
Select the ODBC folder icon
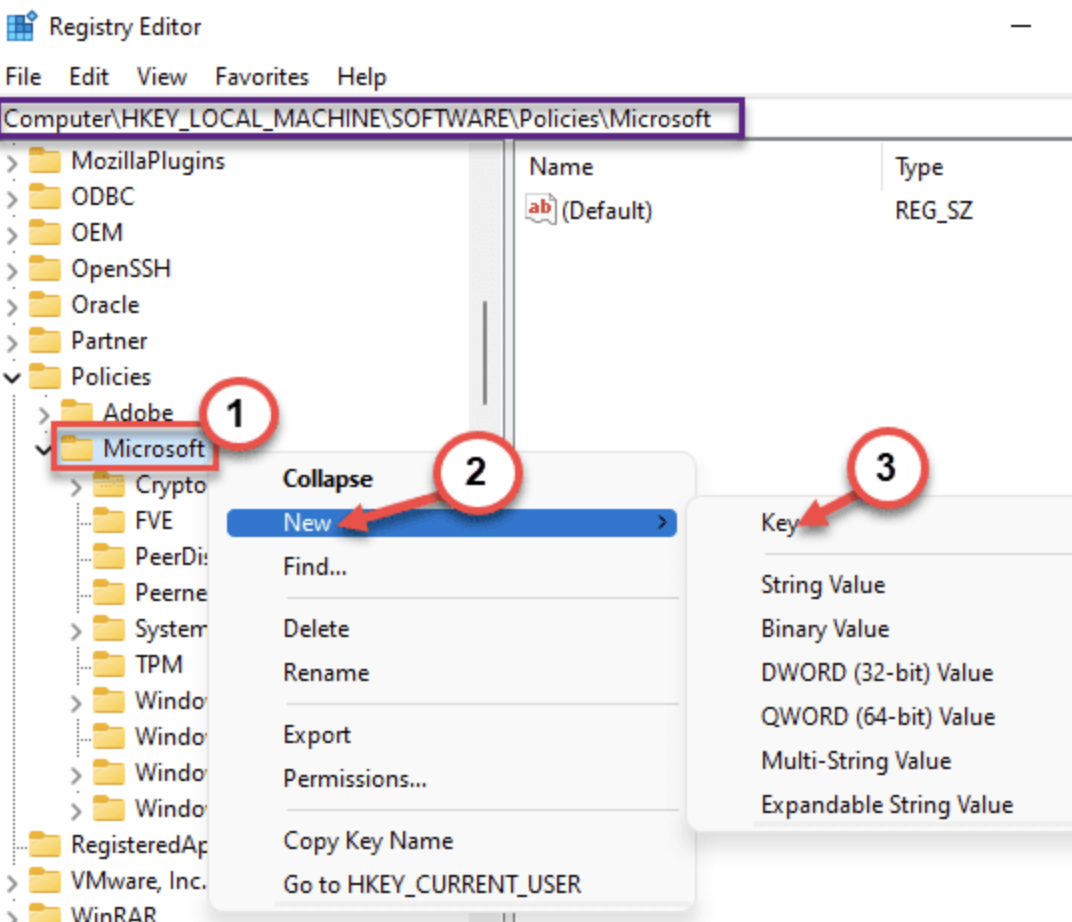click(x=45, y=197)
